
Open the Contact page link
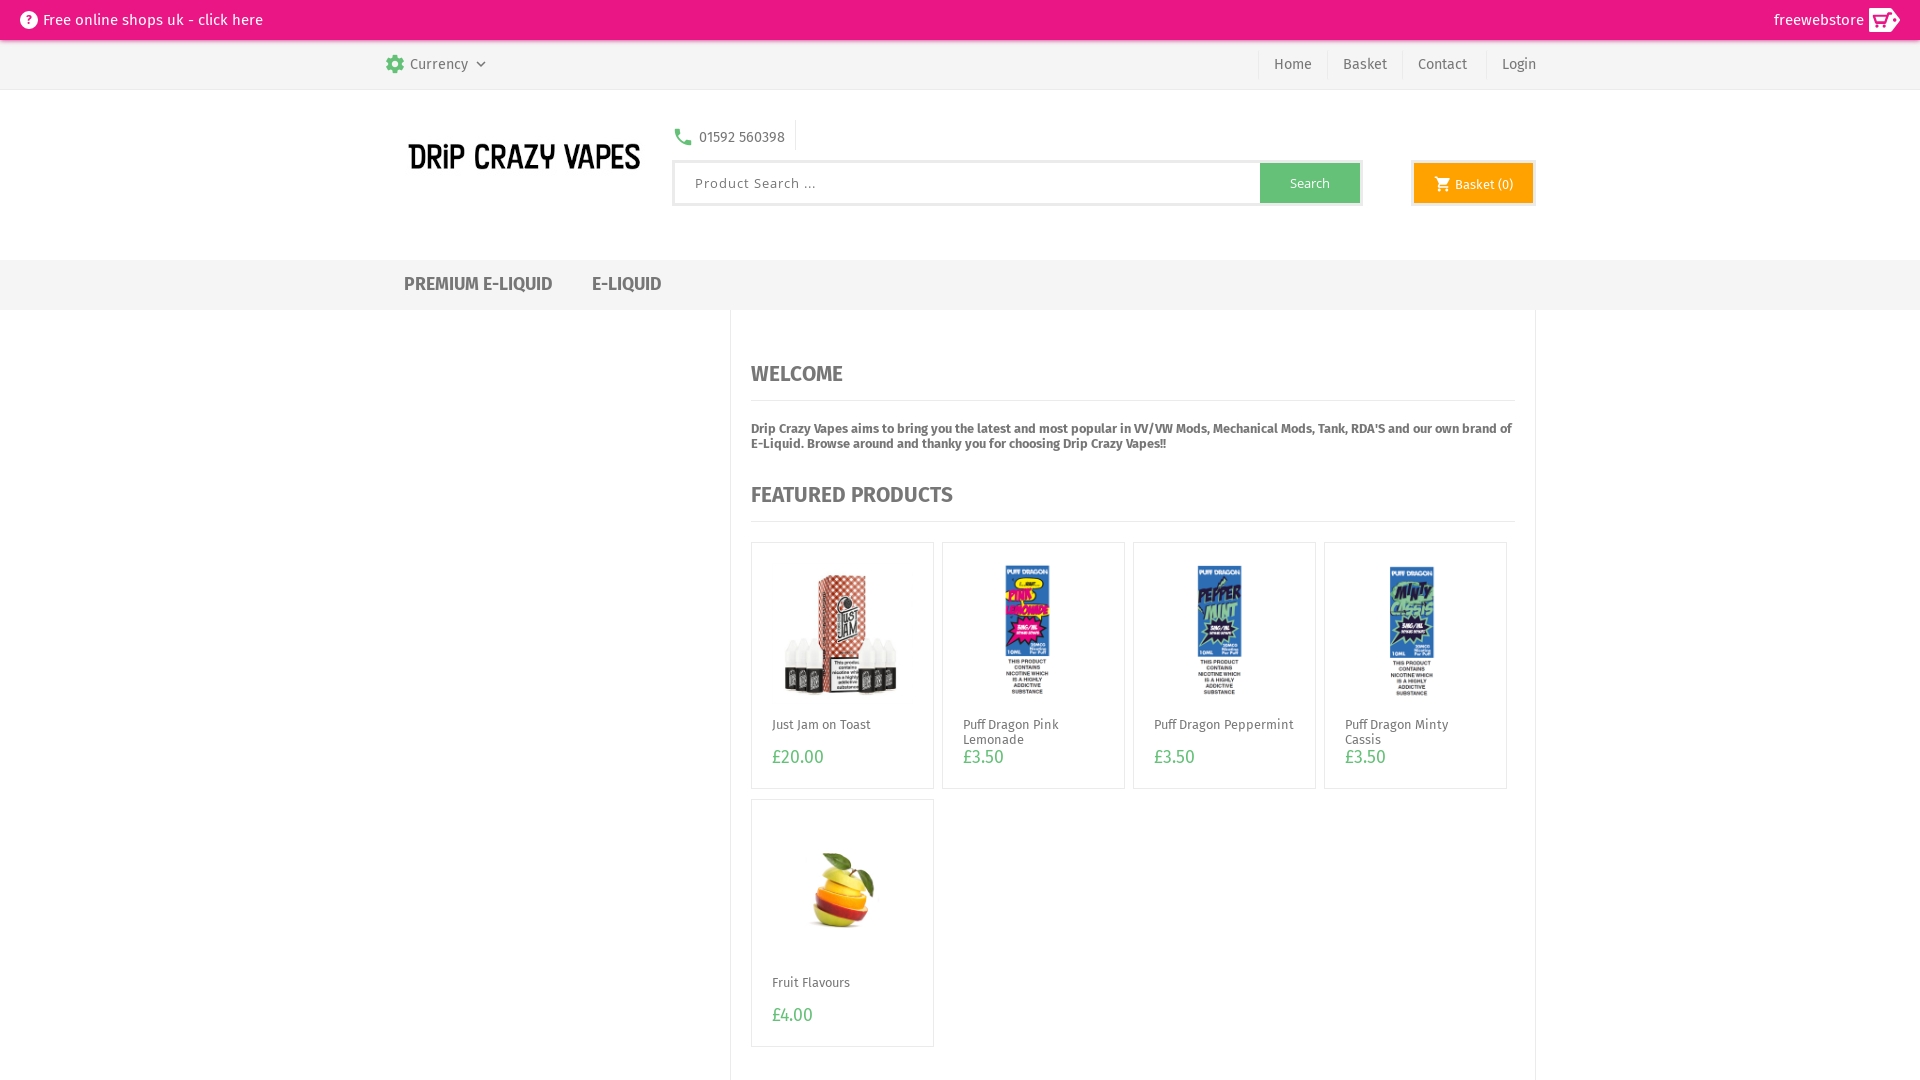pos(1442,64)
